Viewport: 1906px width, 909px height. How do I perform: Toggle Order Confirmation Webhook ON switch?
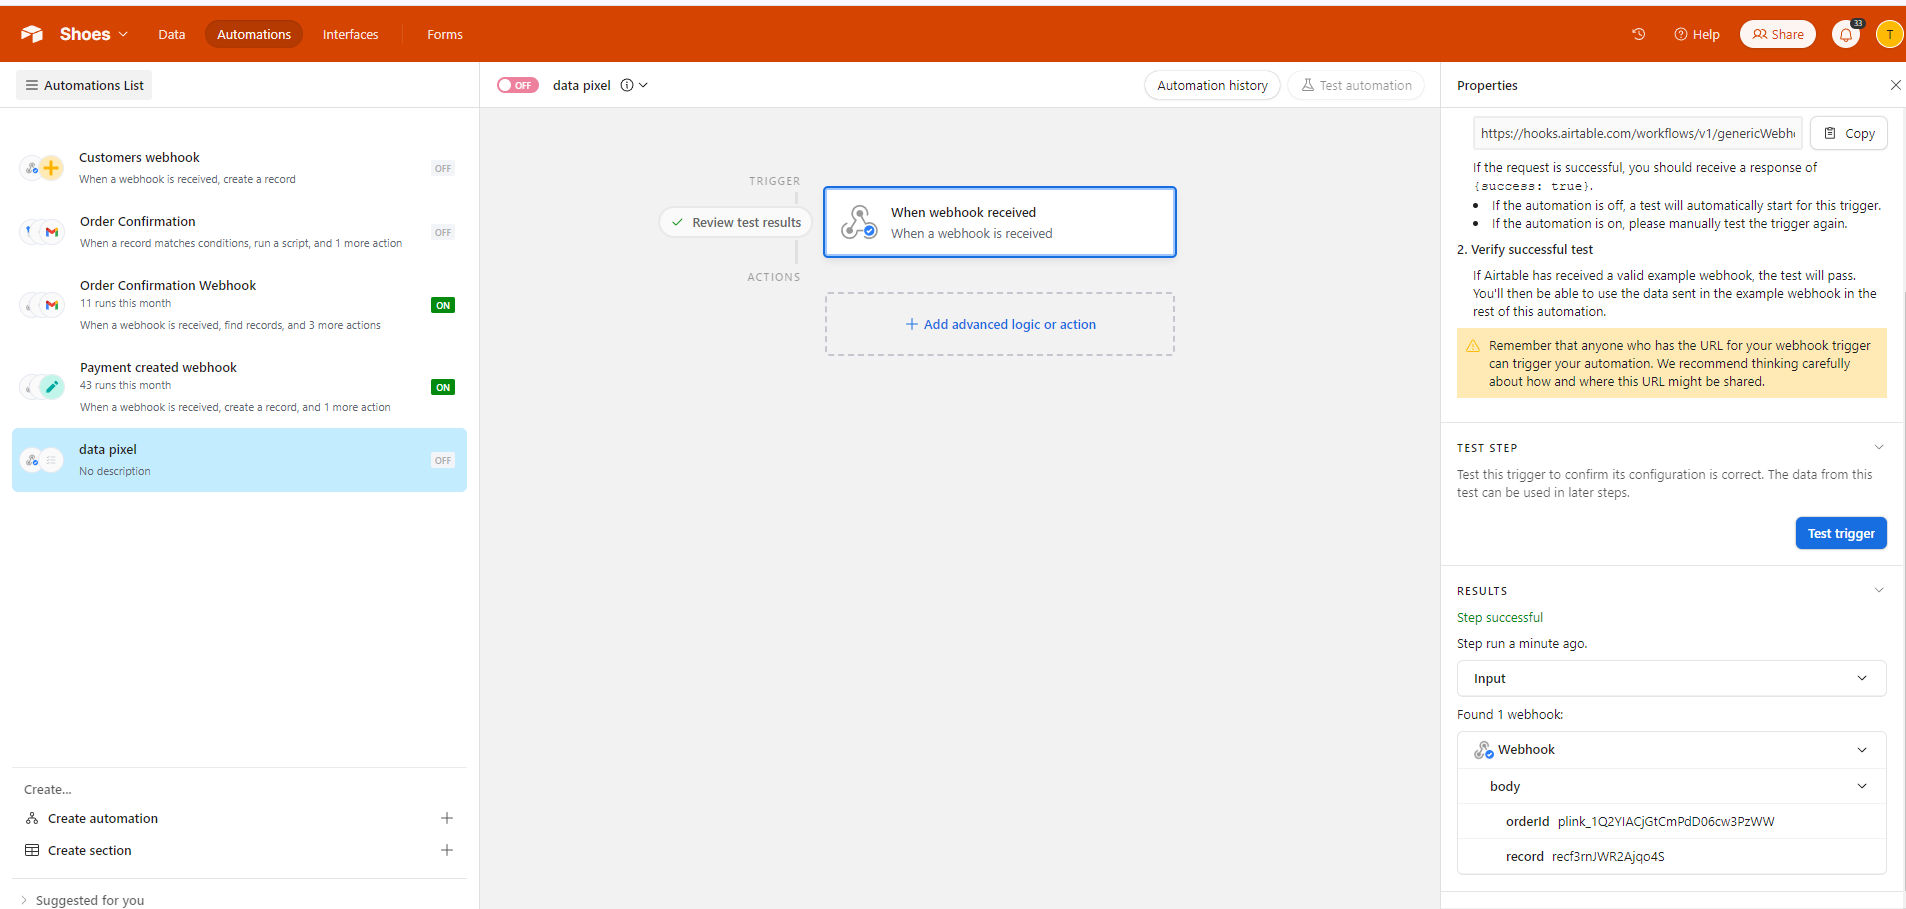(x=443, y=305)
